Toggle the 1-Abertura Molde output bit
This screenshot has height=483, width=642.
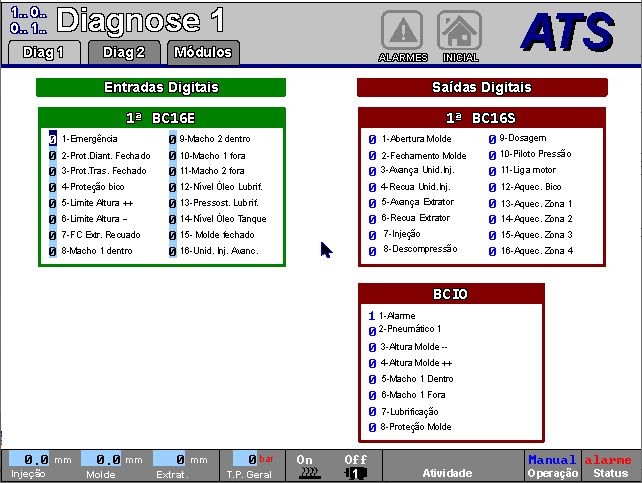[372, 140]
